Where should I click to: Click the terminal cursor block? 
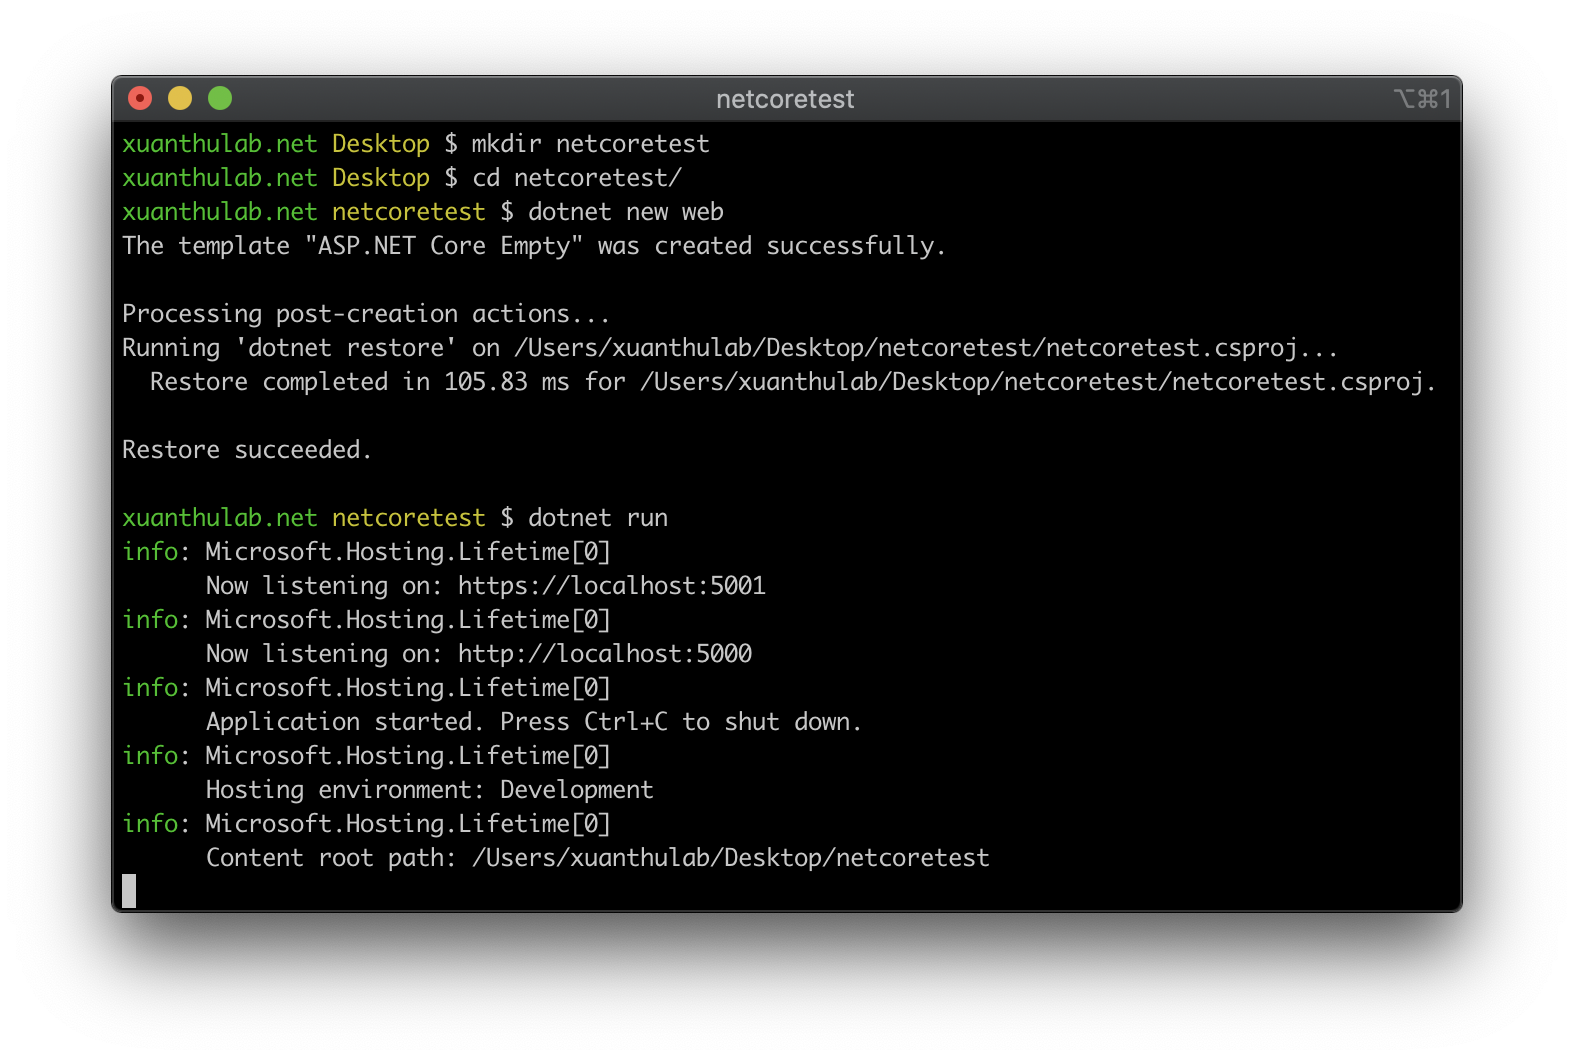129,891
